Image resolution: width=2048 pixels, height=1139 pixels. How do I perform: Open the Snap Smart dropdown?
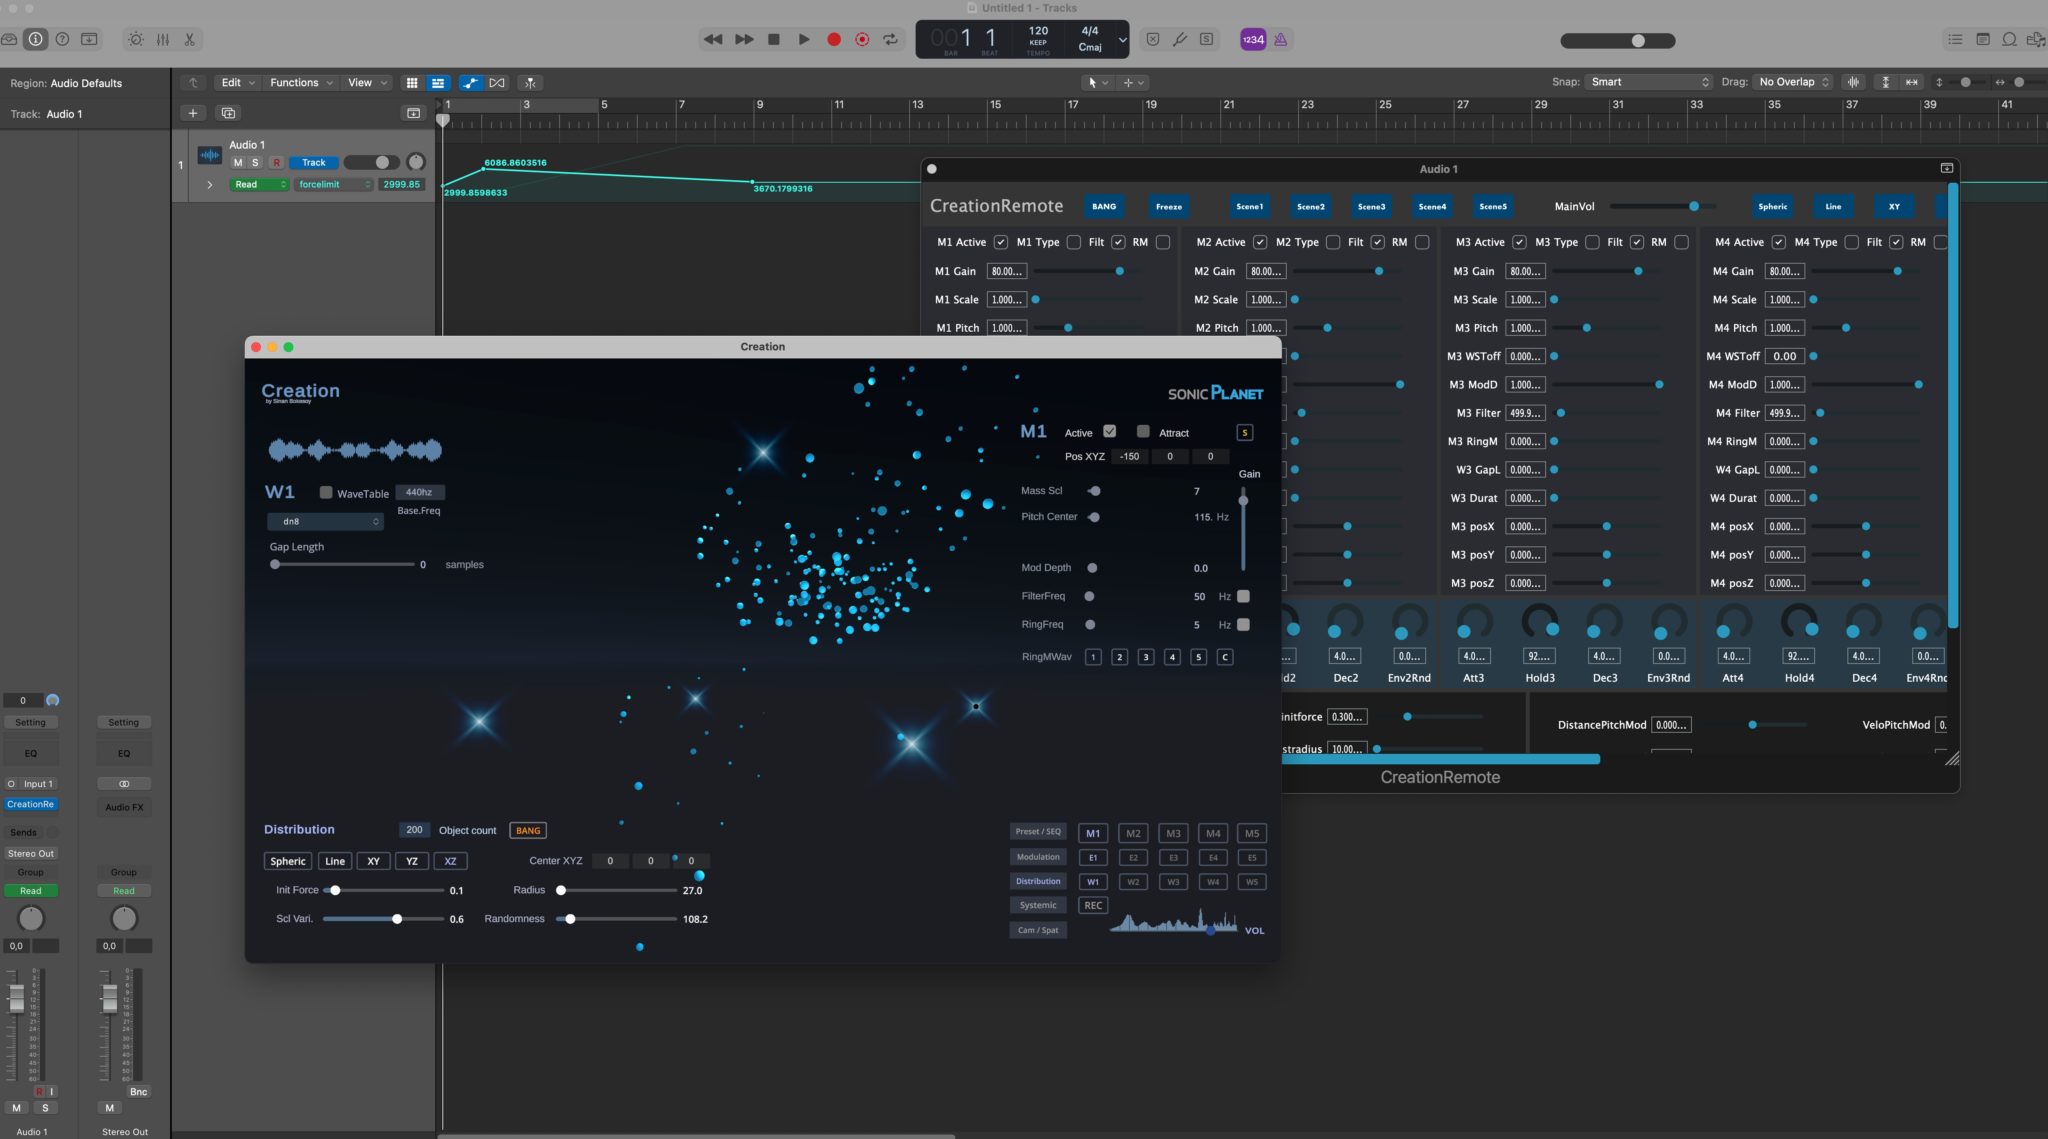1648,82
